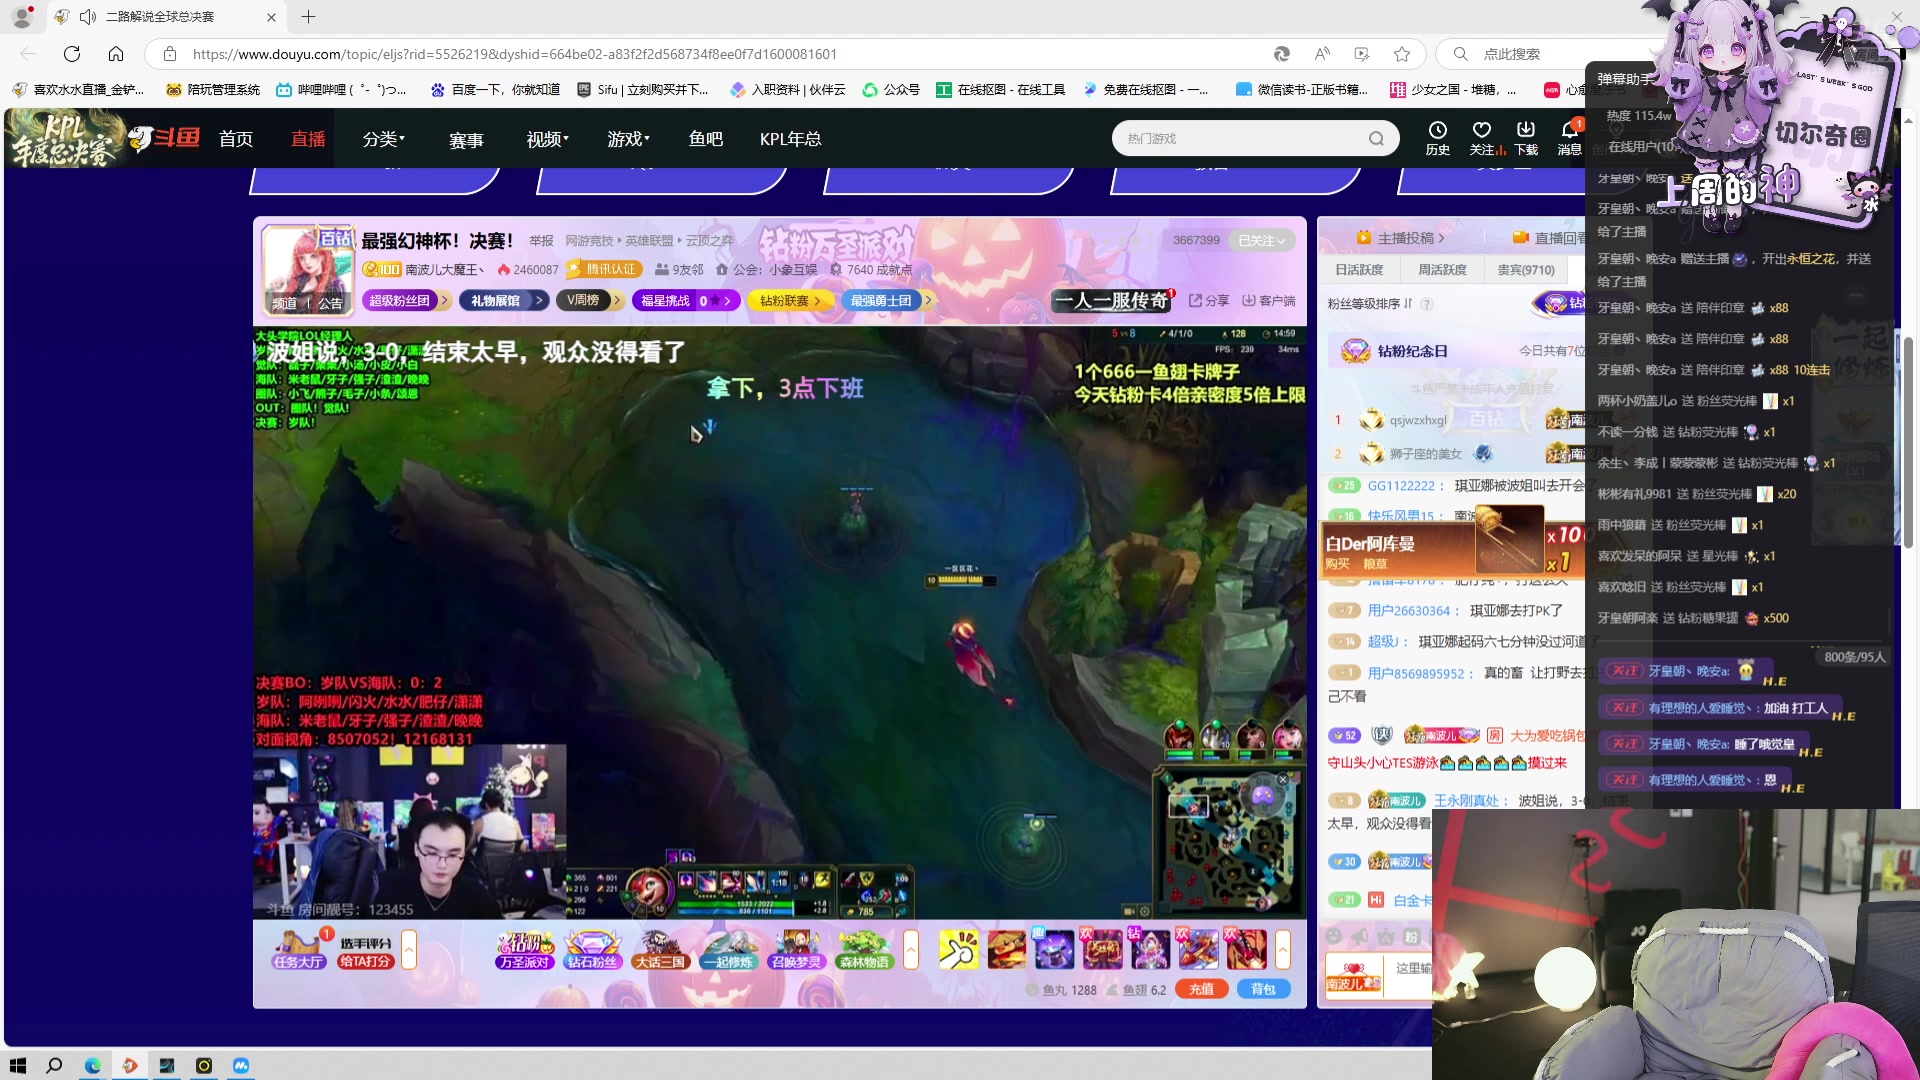Image resolution: width=1920 pixels, height=1080 pixels.
Task: Mute the browser tab audio speaker icon
Action: click(88, 16)
